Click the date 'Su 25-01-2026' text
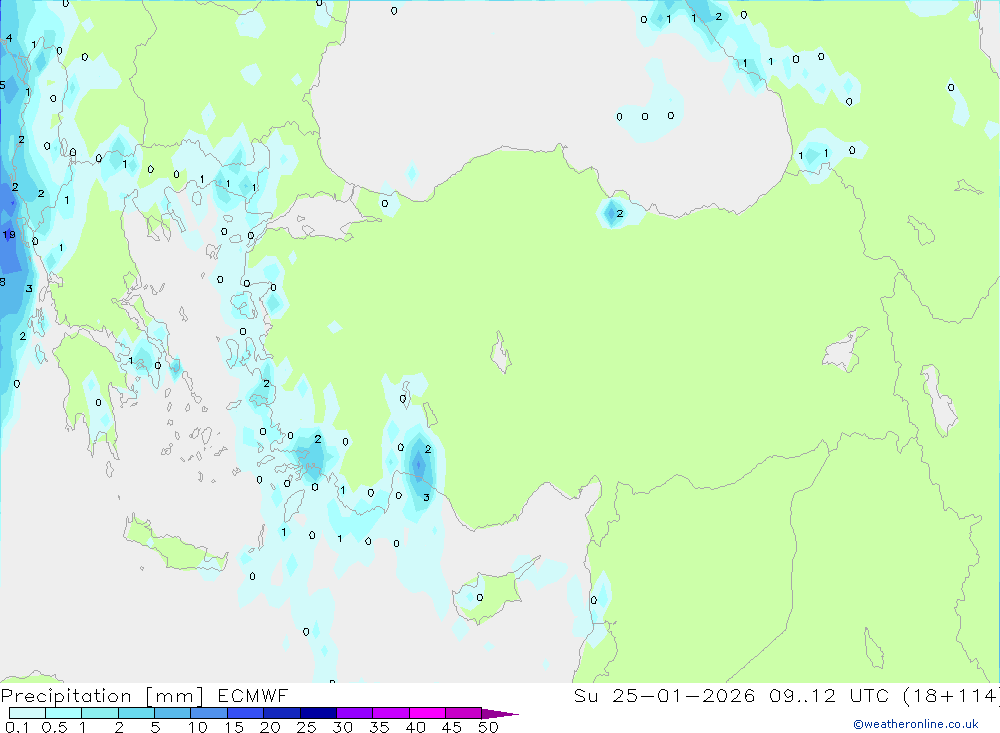This screenshot has width=1000, height=733. click(x=664, y=695)
